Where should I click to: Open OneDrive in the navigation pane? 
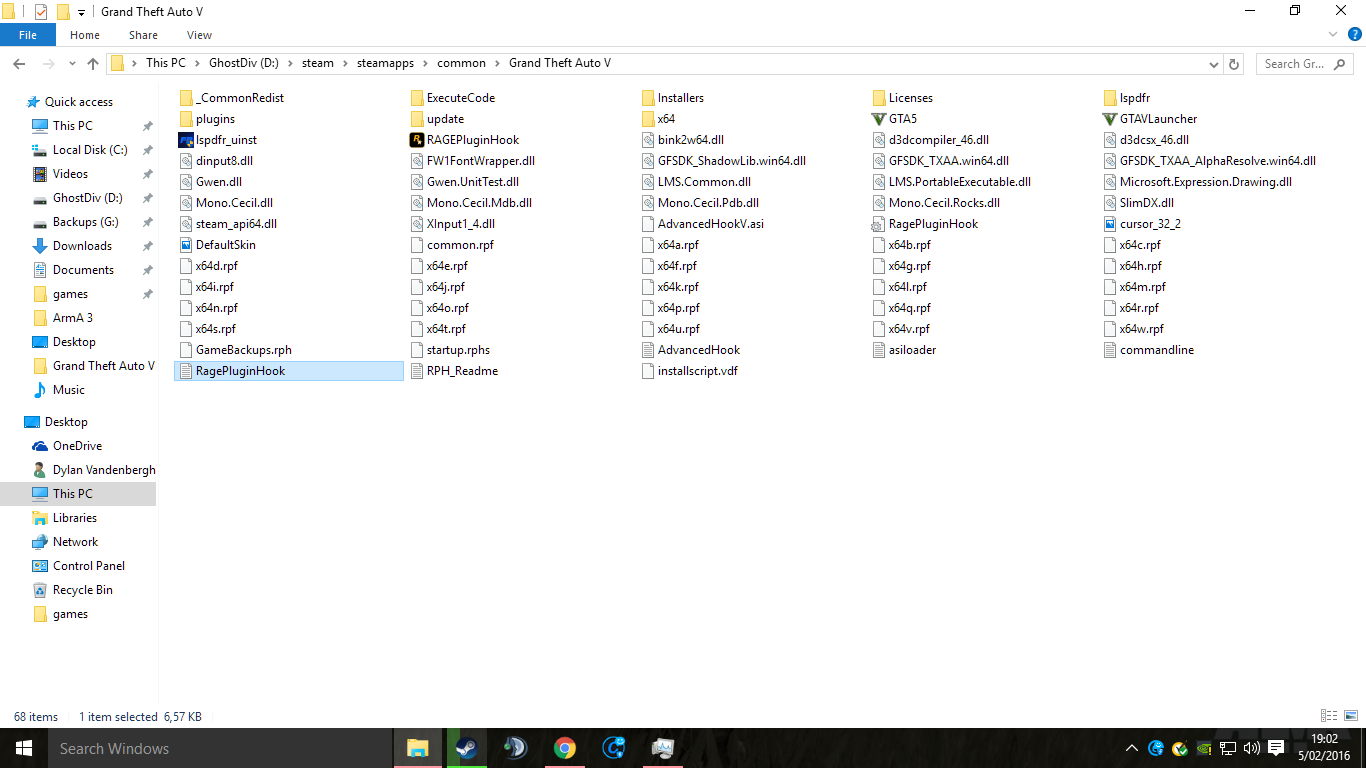[x=77, y=446]
